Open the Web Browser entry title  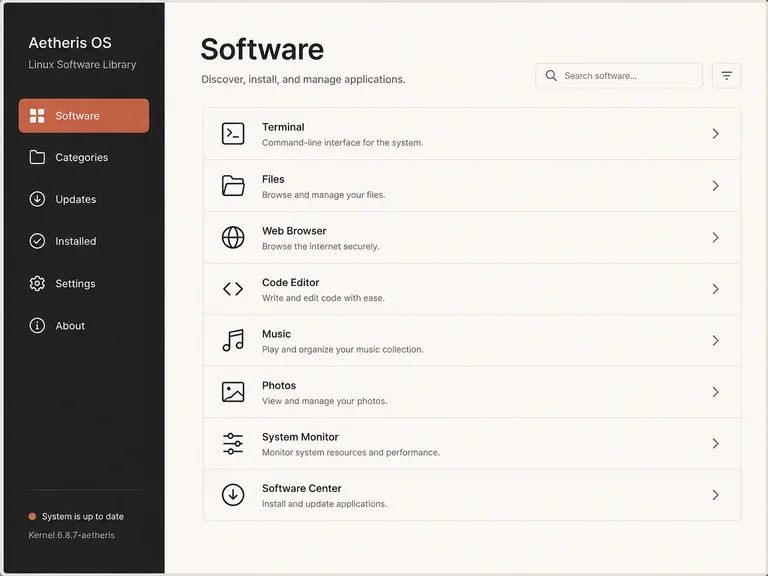pyautogui.click(x=294, y=231)
